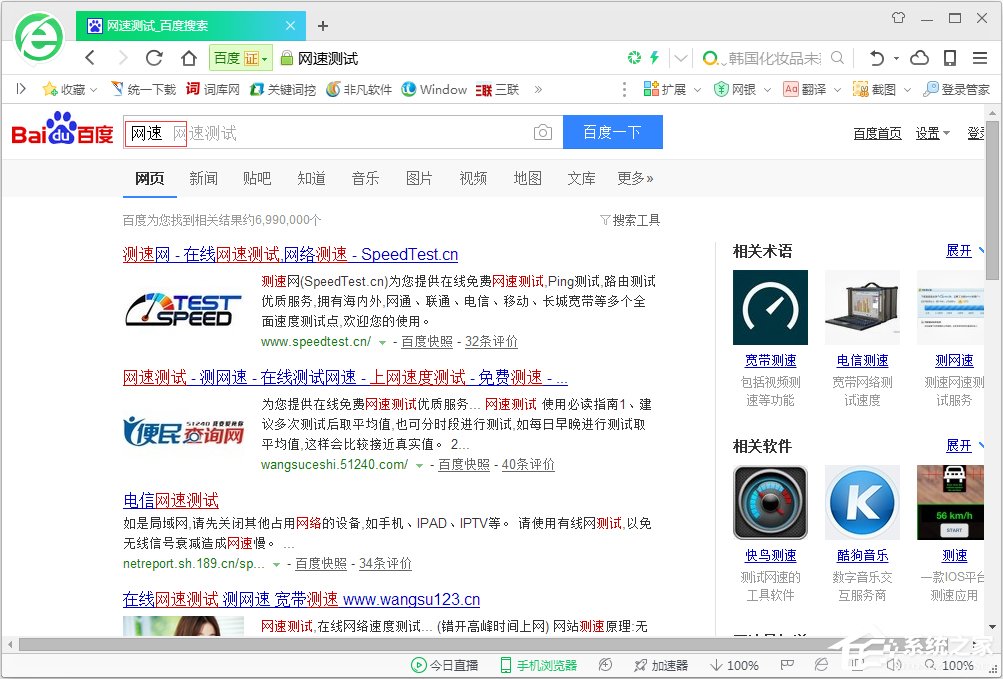Click the mobile phone sync icon near menu
The image size is (1003, 679).
click(950, 58)
